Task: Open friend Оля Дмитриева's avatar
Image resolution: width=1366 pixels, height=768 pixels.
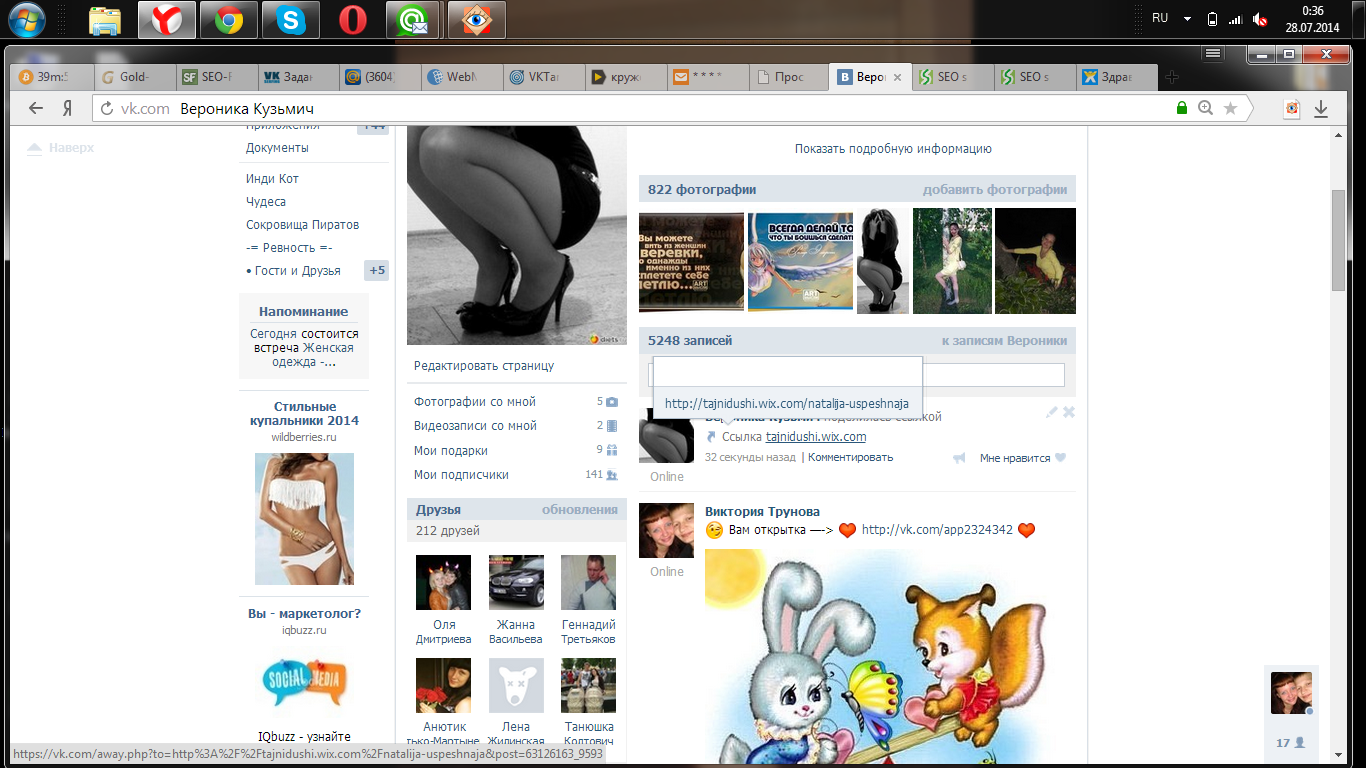Action: tap(443, 582)
